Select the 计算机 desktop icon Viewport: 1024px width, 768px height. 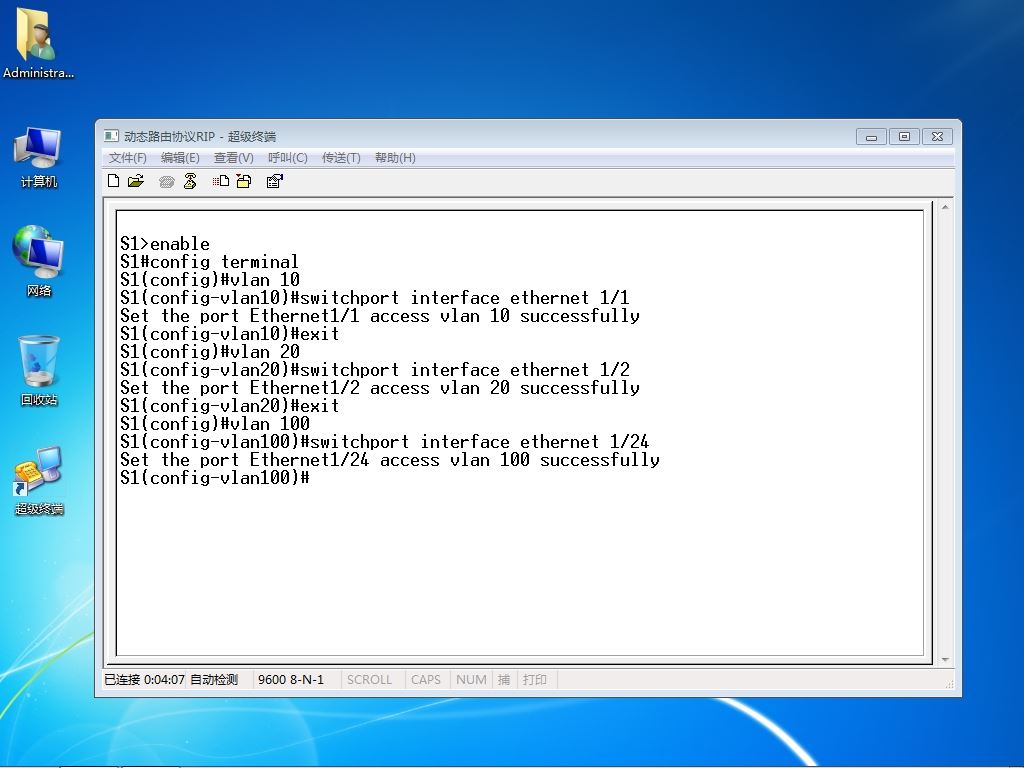pos(39,157)
